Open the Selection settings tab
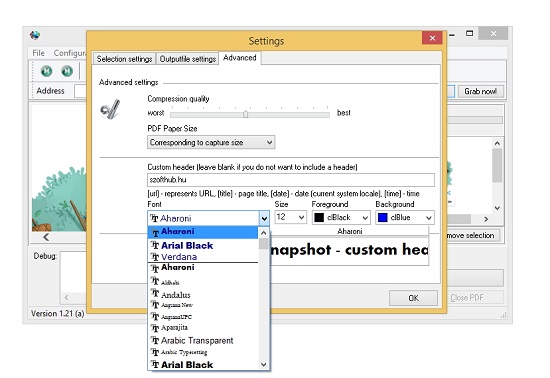Viewport: 550px width, 378px height. [124, 59]
